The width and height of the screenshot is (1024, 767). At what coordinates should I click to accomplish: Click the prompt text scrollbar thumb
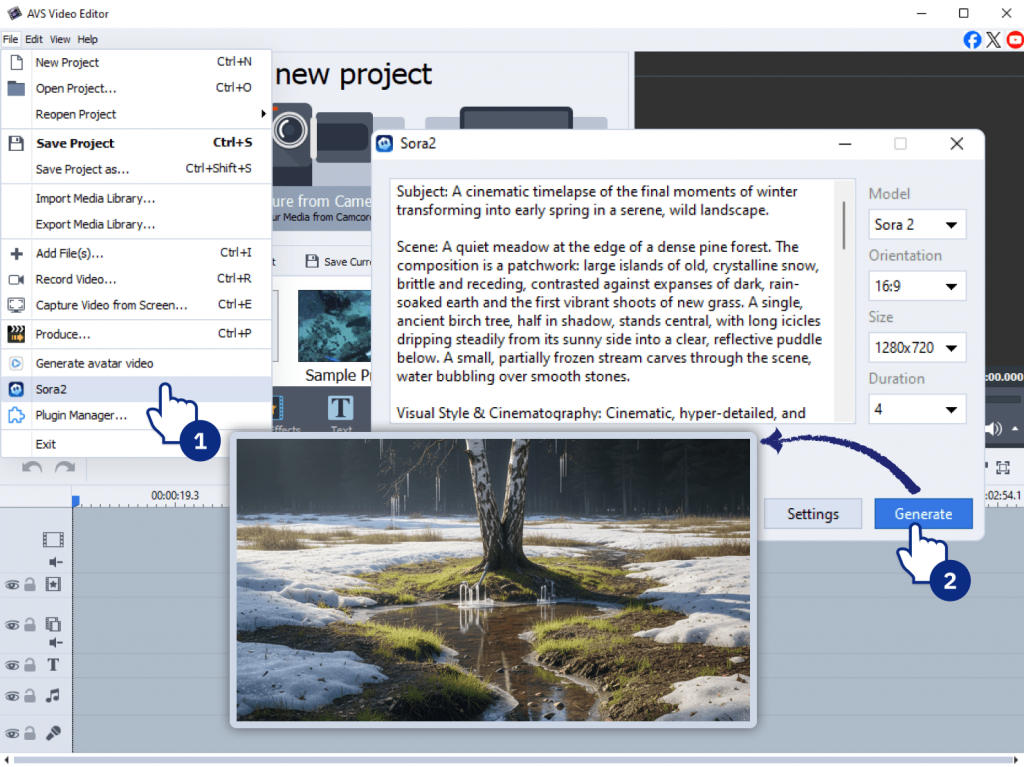click(844, 225)
